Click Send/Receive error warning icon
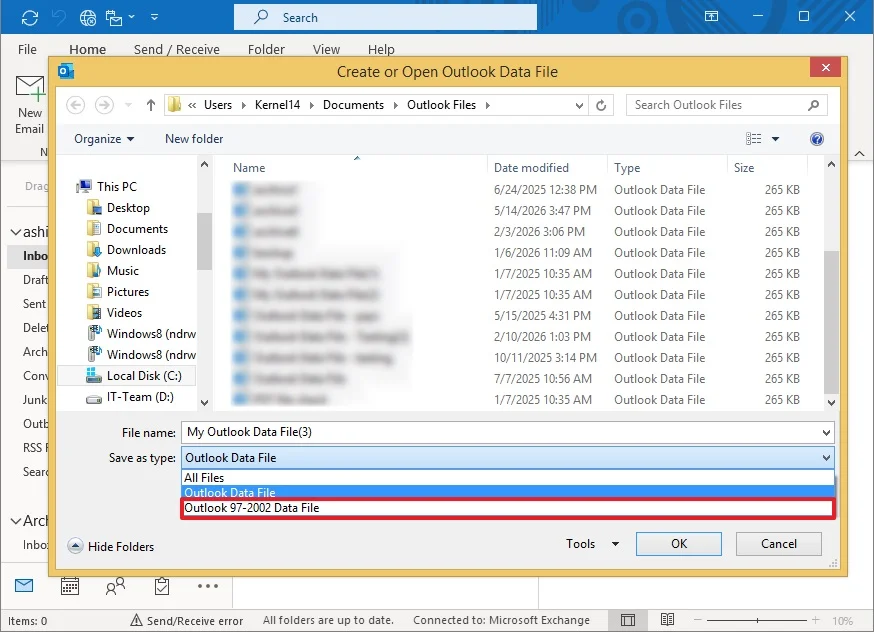The height and width of the screenshot is (632, 874). [x=136, y=620]
